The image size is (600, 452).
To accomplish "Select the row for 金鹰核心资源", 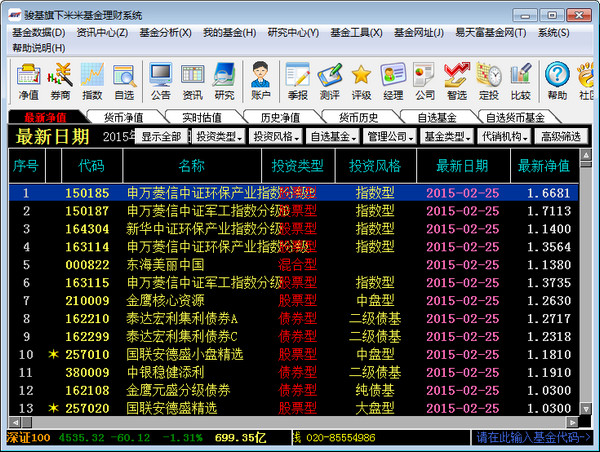I will [x=293, y=300].
